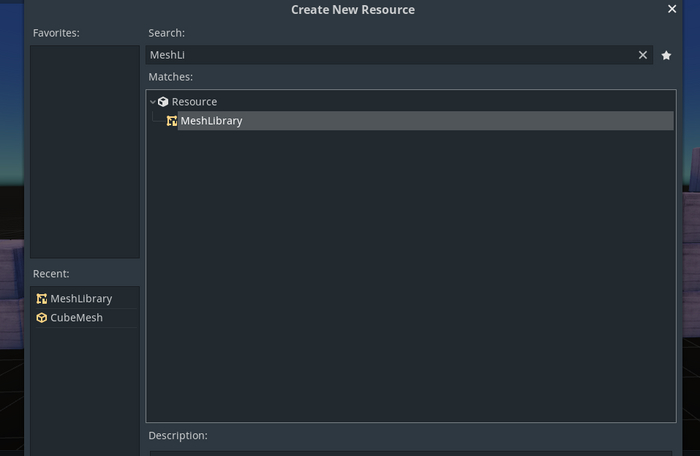This screenshot has width=700, height=456.
Task: Click empty space below CubeMesh in Recent
Action: [x=85, y=390]
